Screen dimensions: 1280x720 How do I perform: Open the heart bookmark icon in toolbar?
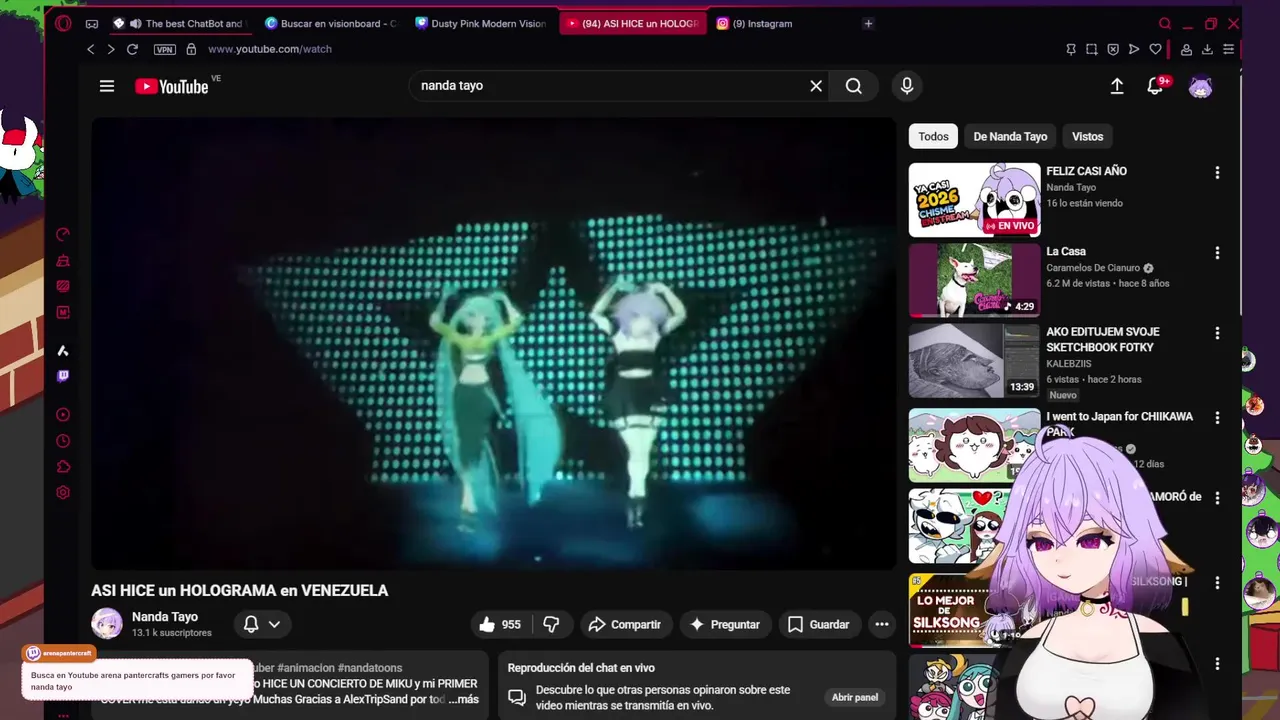coord(1155,49)
